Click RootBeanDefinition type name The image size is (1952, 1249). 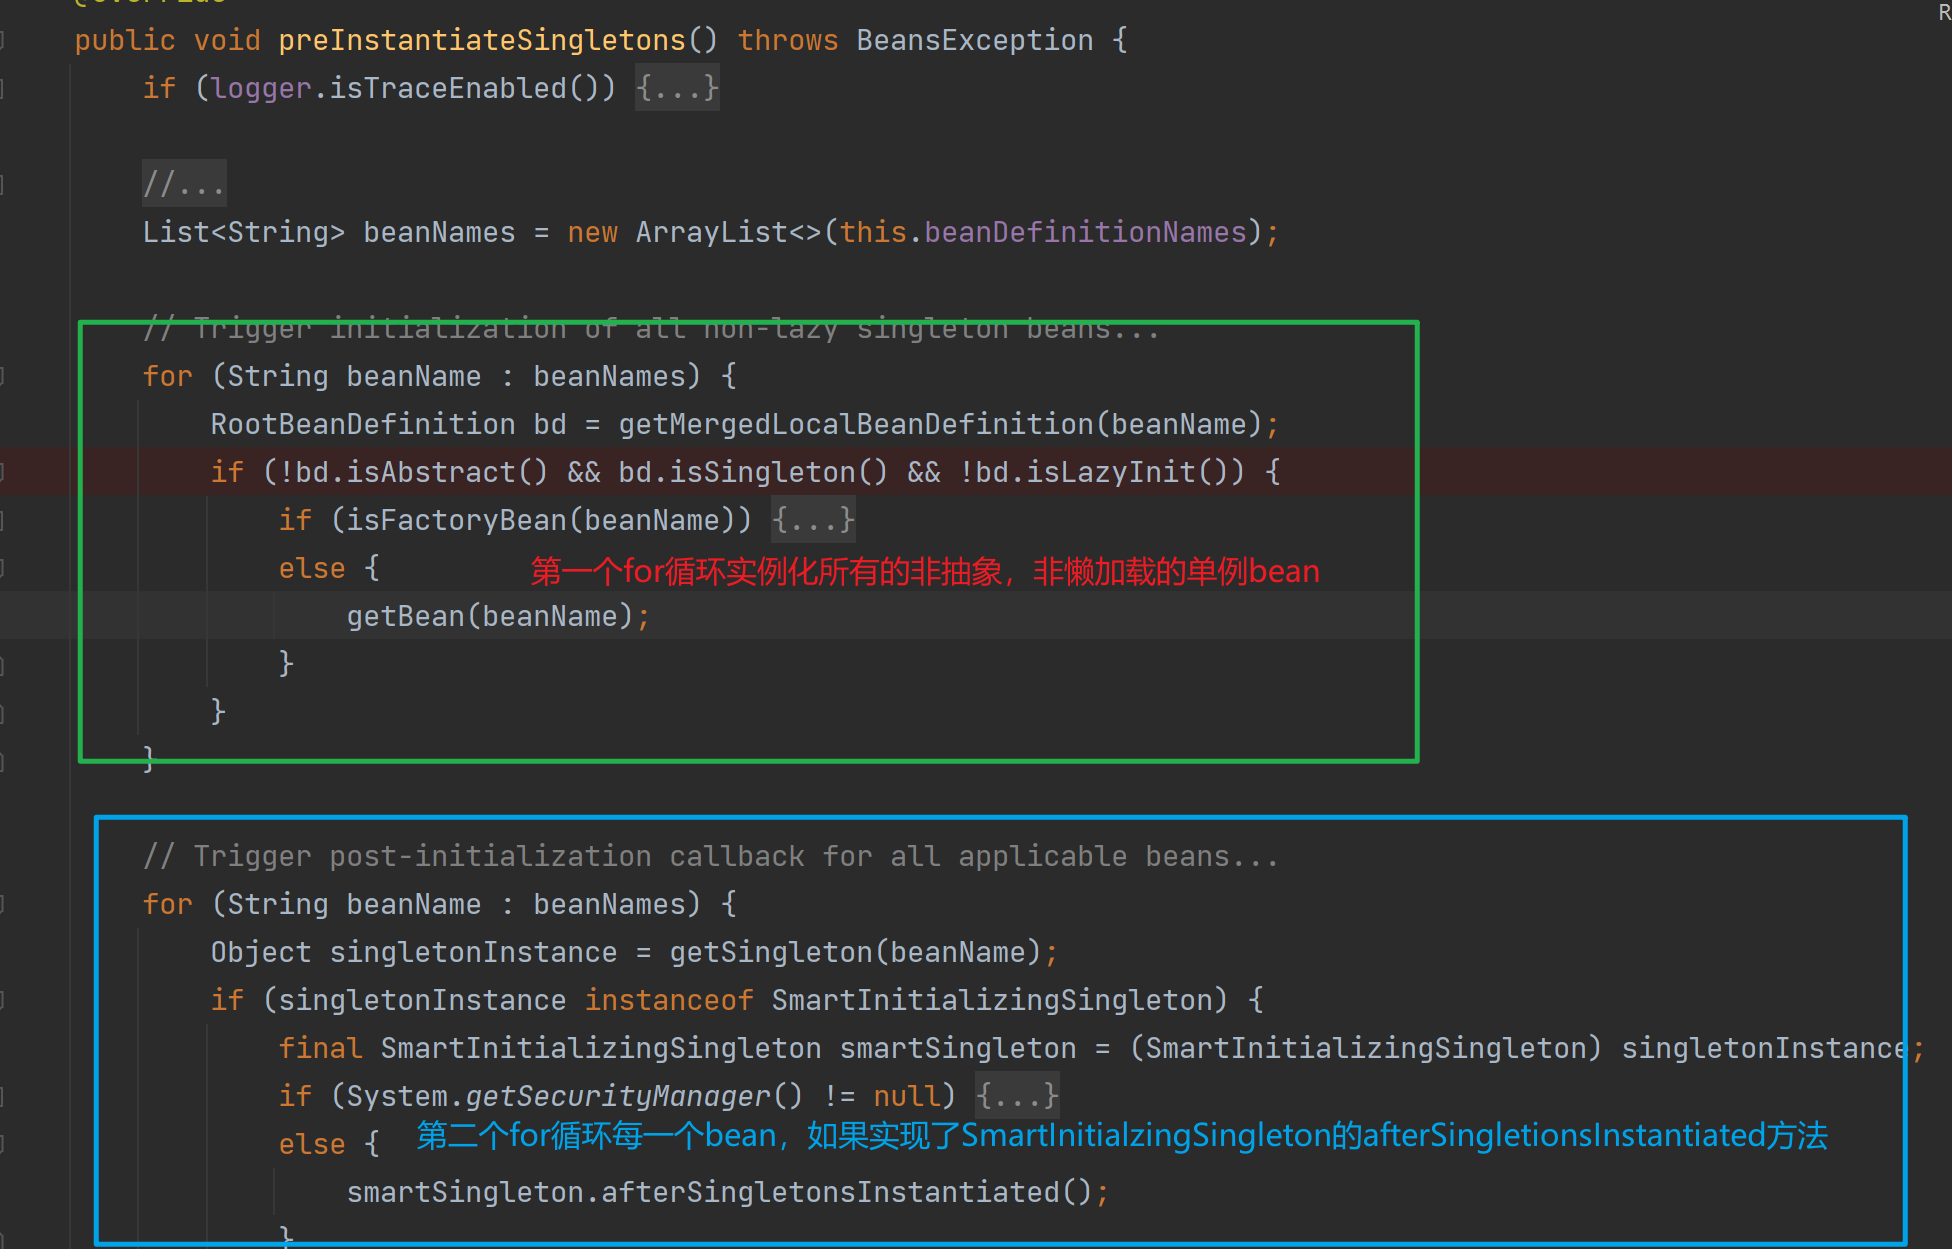[363, 424]
